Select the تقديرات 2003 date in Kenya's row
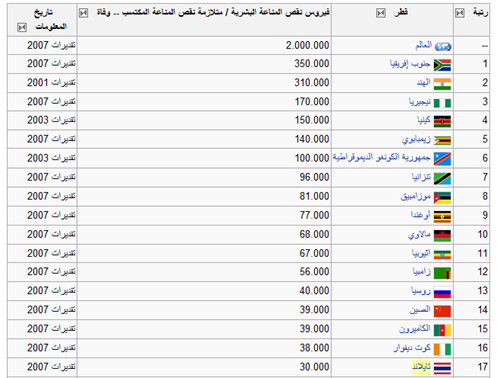This screenshot has width=500, height=378. click(51, 120)
